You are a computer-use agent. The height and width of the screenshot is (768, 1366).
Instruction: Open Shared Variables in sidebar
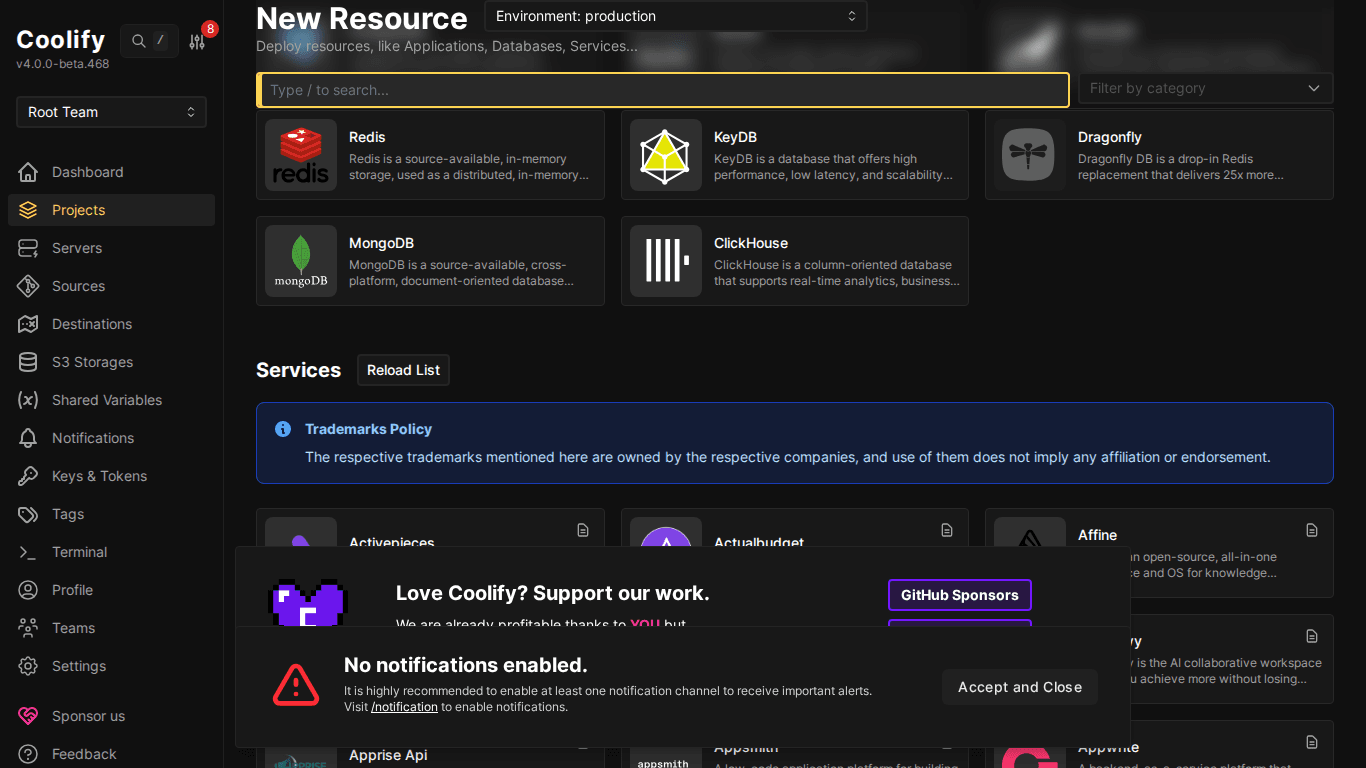(106, 400)
